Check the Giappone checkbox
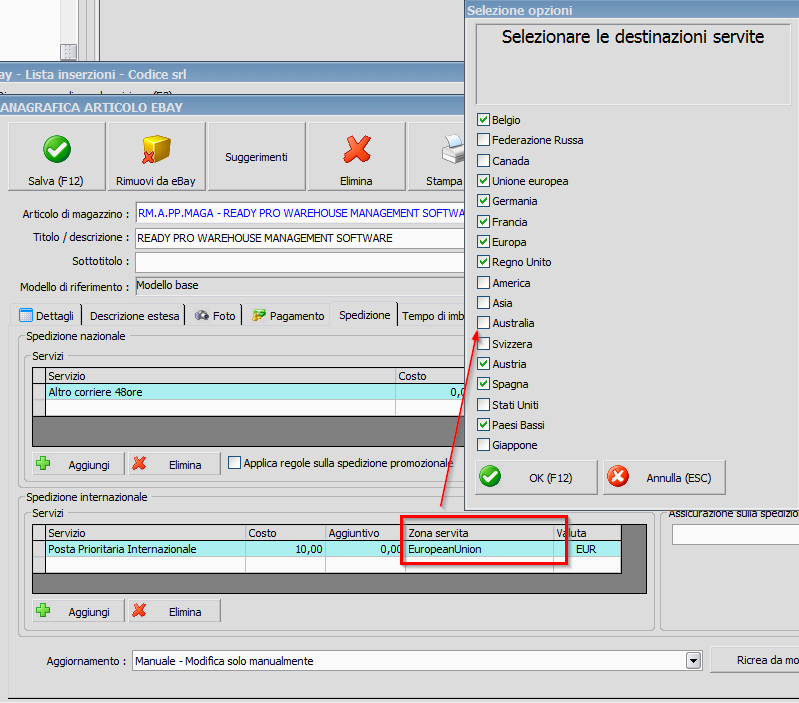 (484, 445)
